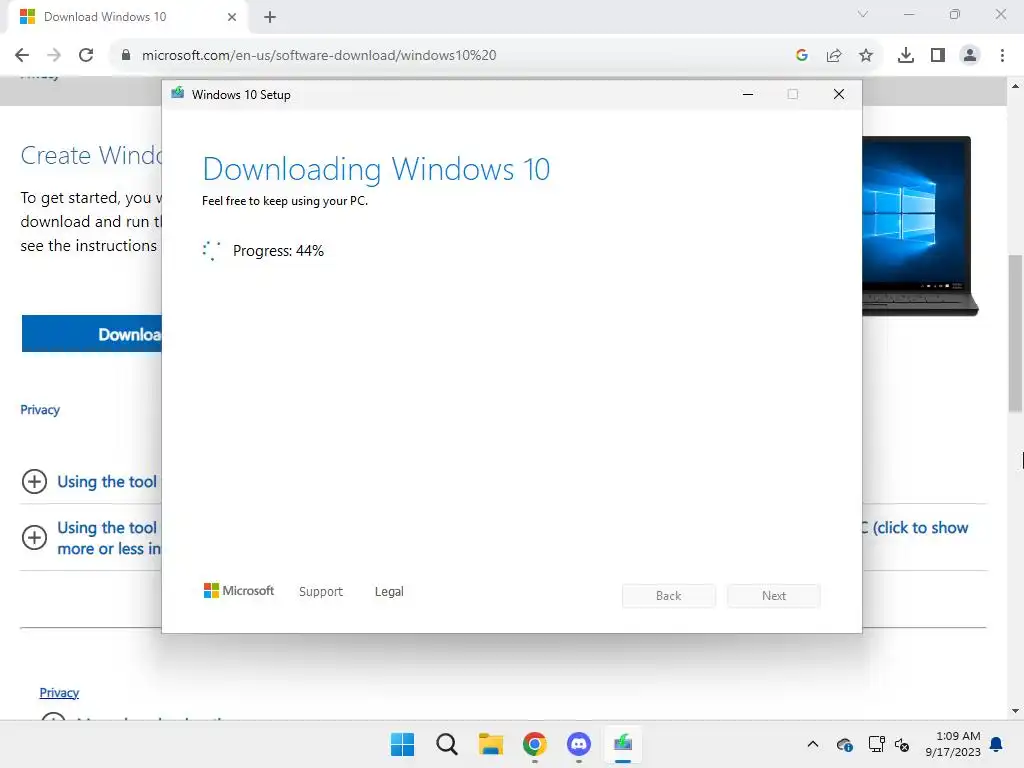This screenshot has height=768, width=1024.
Task: Open taskbar Search
Action: point(447,744)
